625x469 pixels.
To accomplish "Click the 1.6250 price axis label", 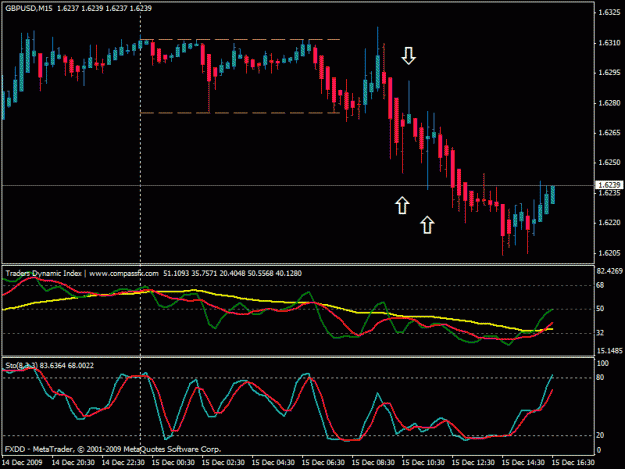I will click(x=609, y=163).
